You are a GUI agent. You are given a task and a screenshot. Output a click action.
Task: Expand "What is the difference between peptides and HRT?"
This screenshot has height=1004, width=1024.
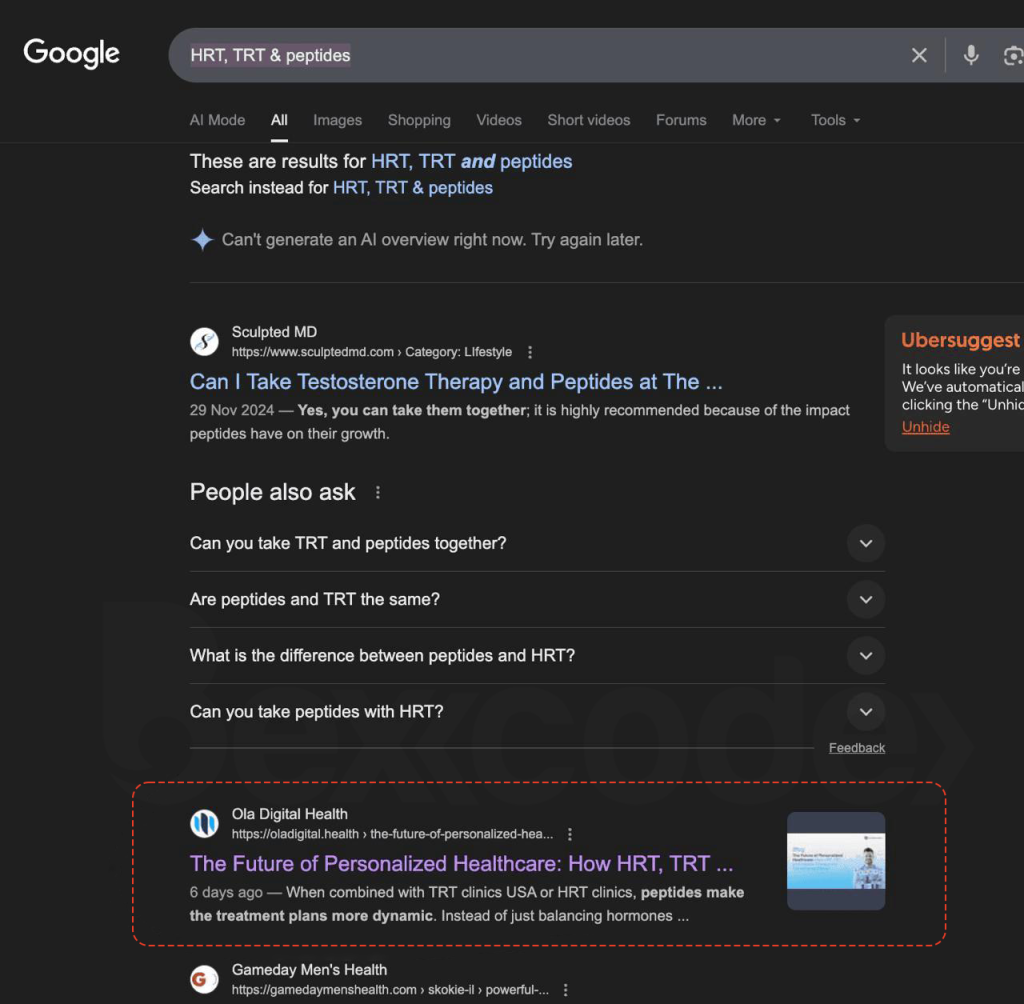tap(865, 655)
